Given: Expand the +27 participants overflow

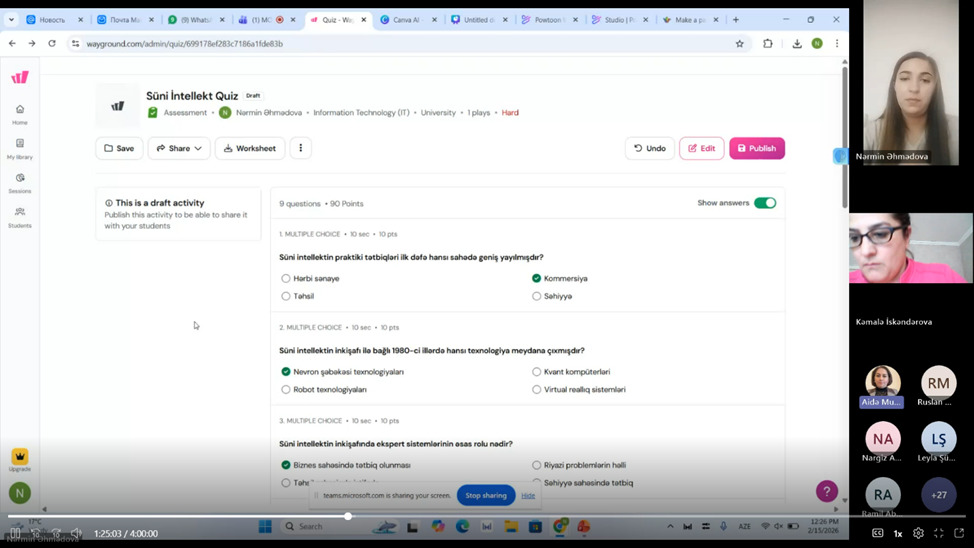Looking at the screenshot, I should [938, 495].
